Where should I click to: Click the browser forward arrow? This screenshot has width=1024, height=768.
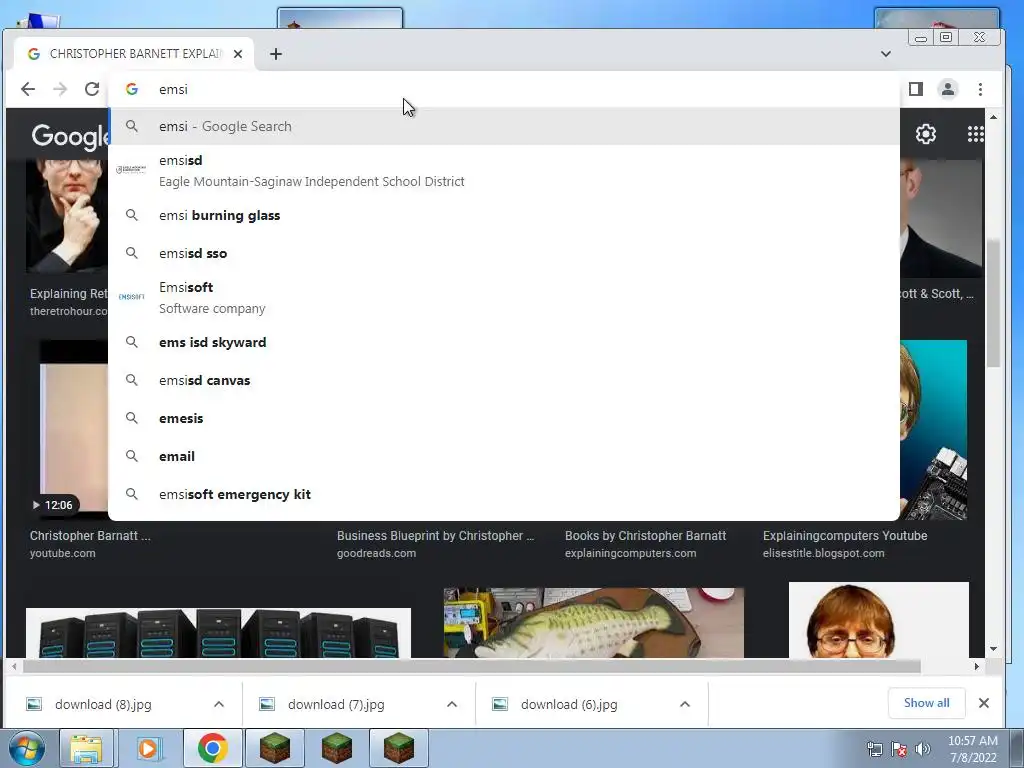[x=59, y=89]
